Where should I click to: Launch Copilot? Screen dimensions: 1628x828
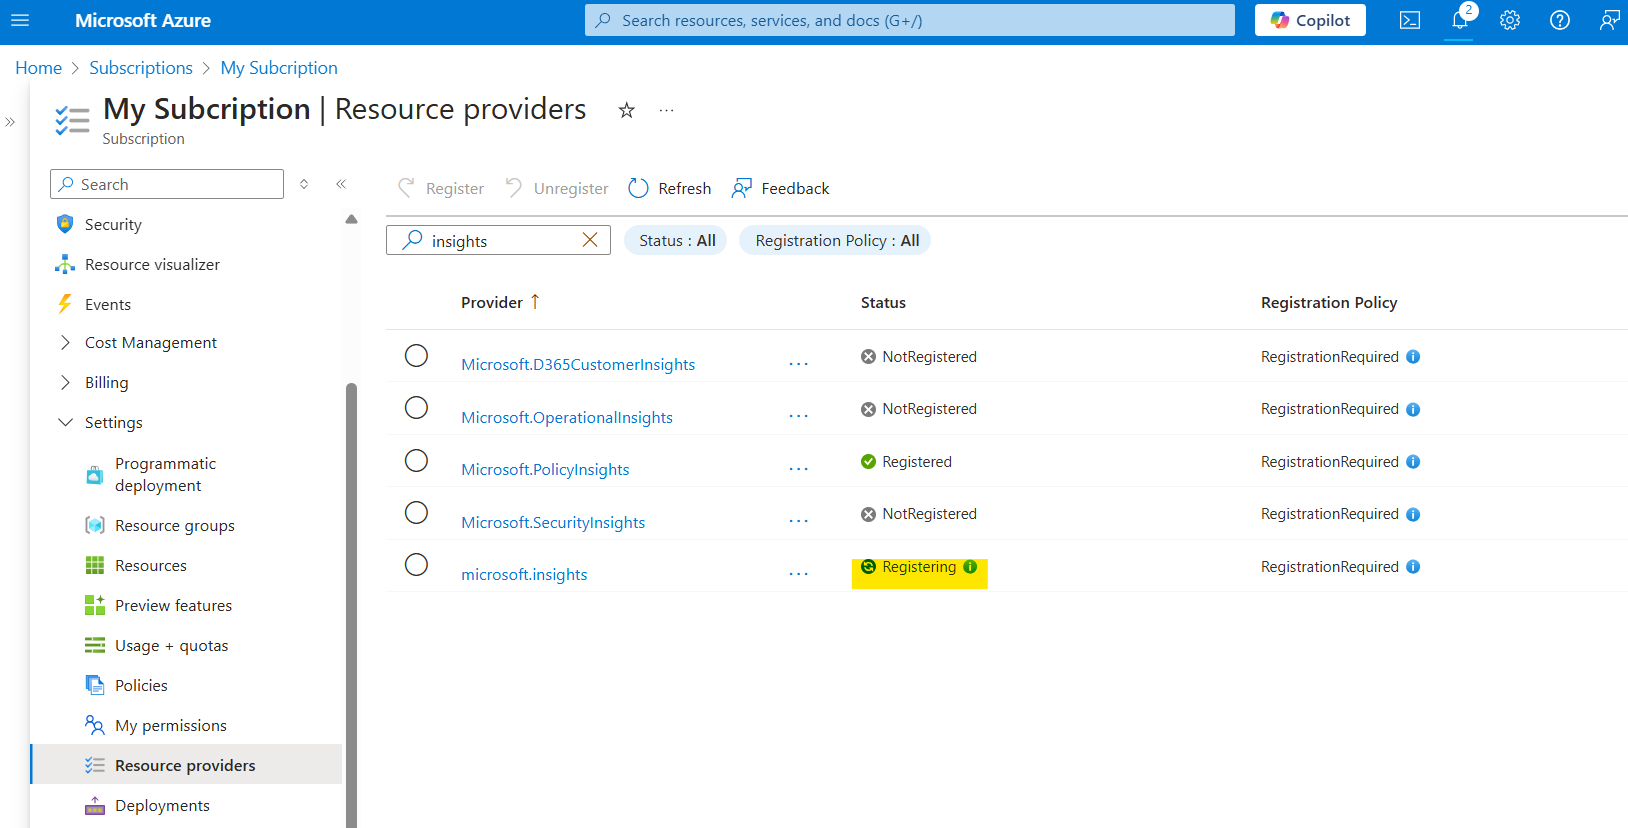click(1310, 20)
